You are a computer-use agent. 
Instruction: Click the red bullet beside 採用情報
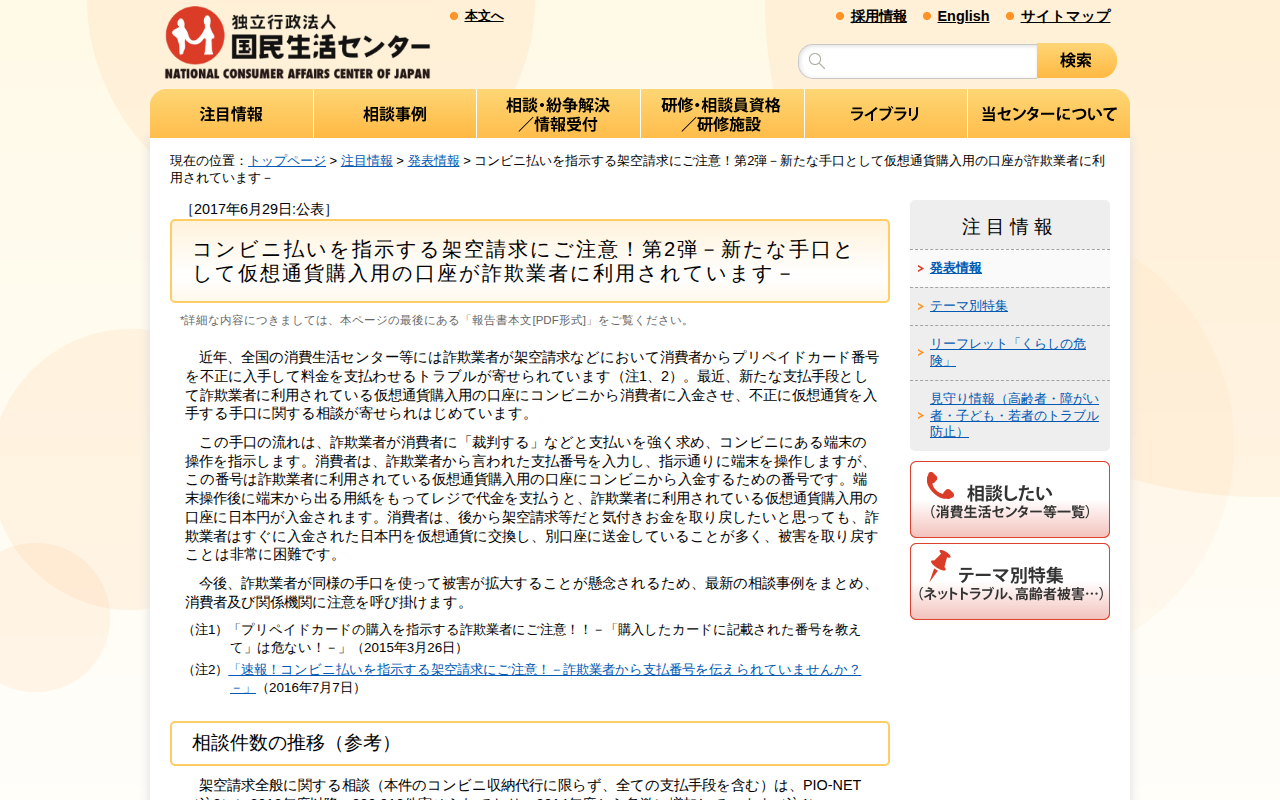click(837, 16)
